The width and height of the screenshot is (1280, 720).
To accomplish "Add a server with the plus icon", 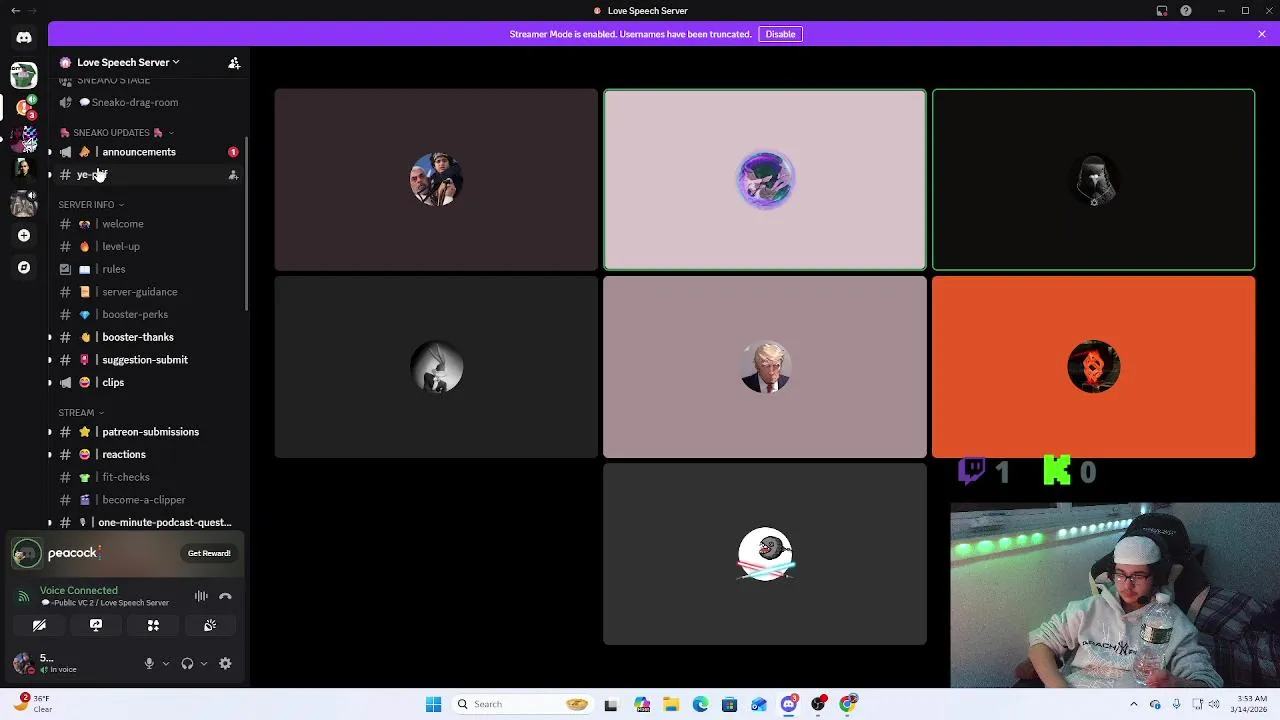I will pyautogui.click(x=24, y=235).
